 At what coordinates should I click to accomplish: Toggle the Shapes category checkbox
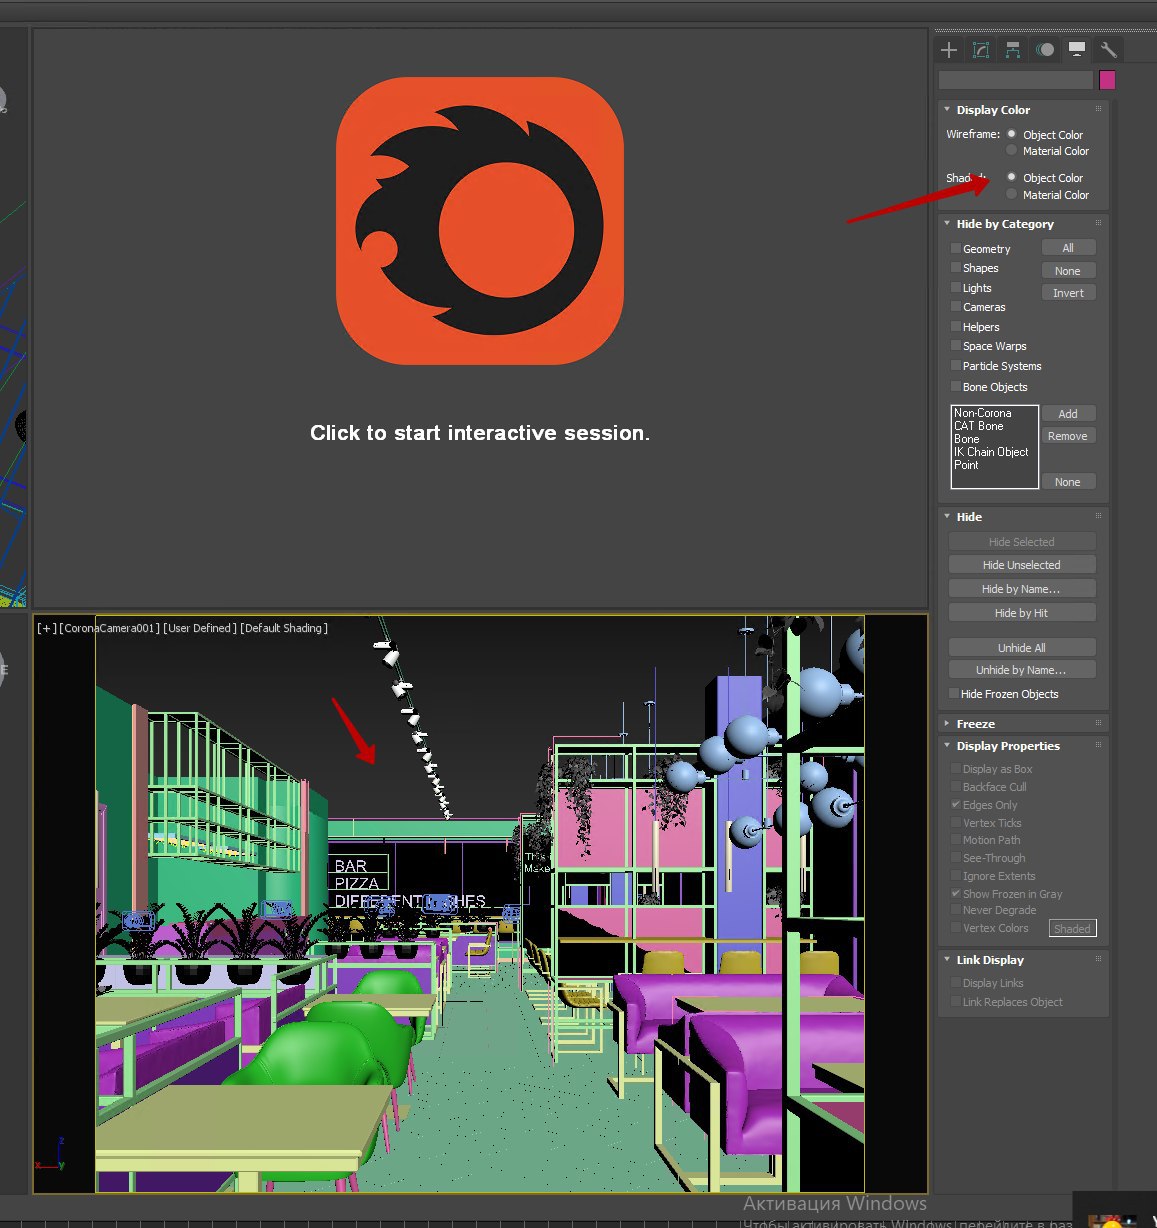[955, 268]
